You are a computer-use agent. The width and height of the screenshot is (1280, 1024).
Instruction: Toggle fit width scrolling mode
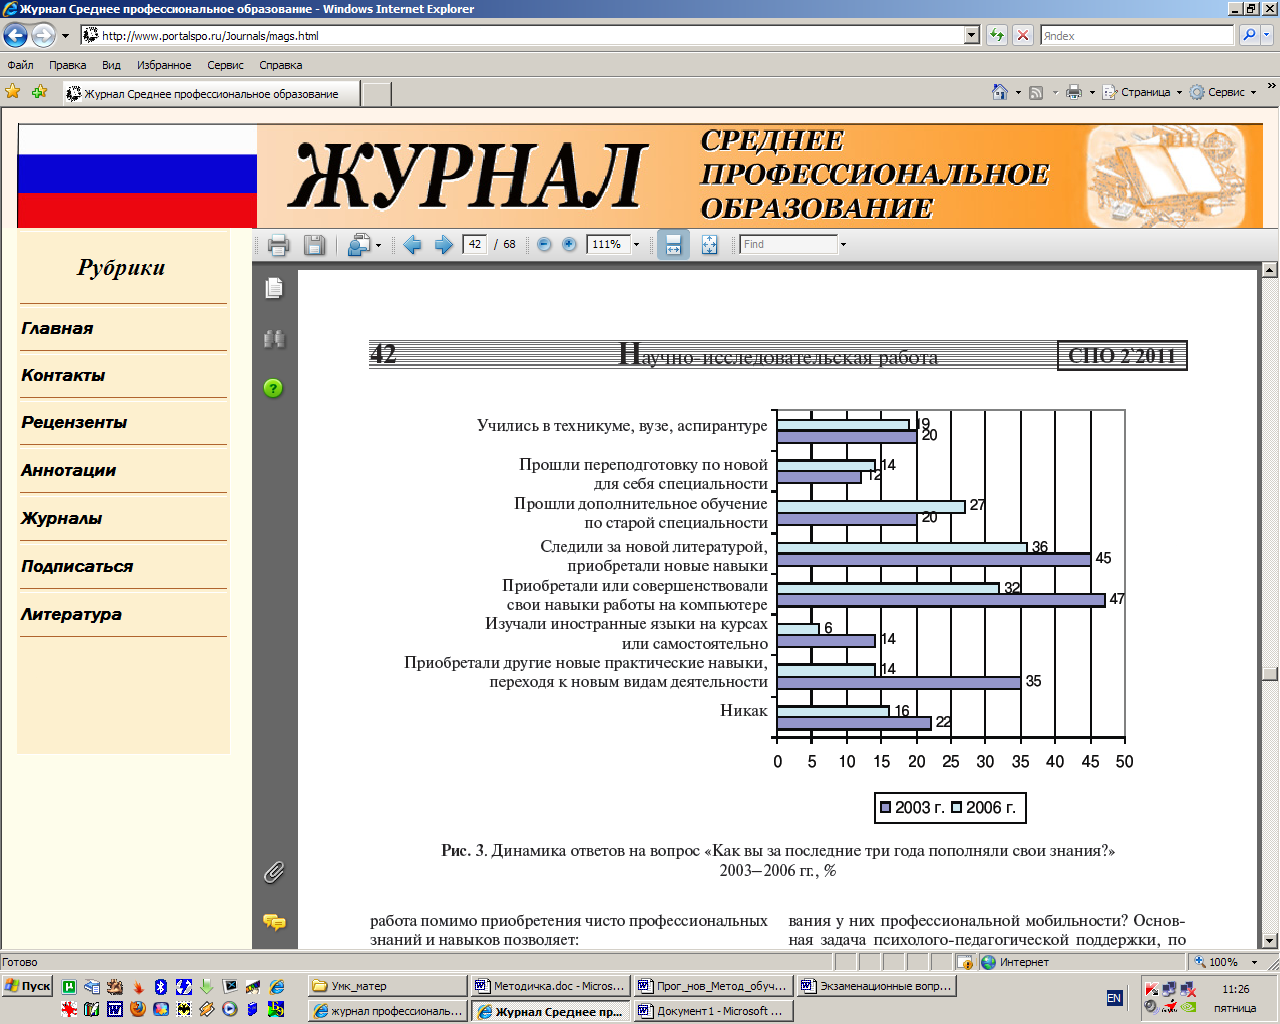pyautogui.click(x=673, y=245)
